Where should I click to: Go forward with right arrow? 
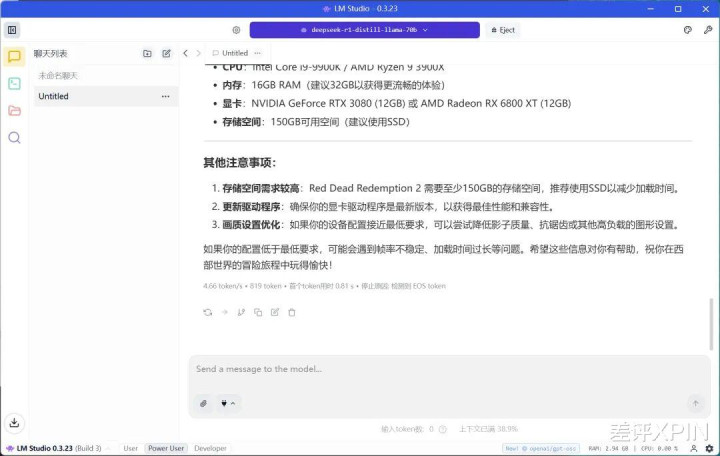[198, 53]
